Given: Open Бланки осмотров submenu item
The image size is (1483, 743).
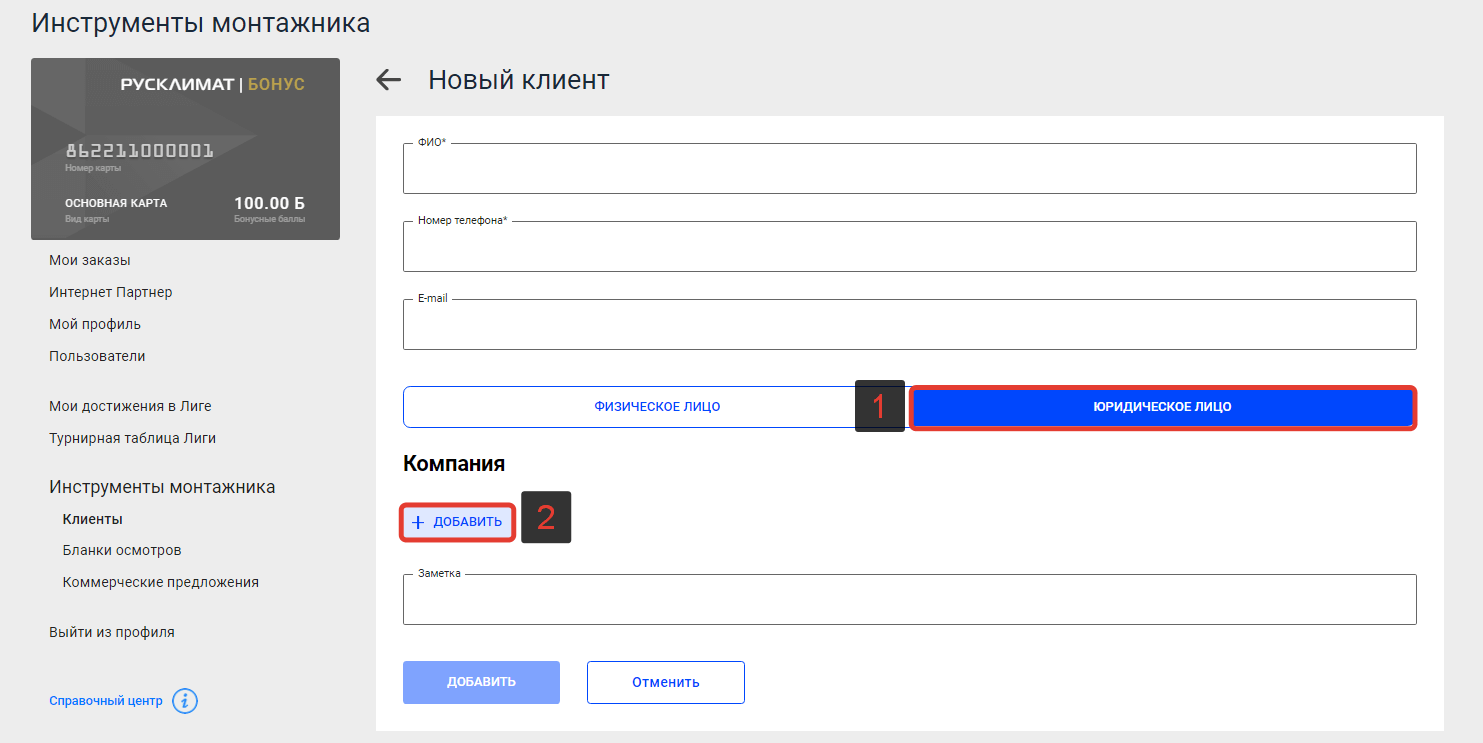Looking at the screenshot, I should [122, 550].
